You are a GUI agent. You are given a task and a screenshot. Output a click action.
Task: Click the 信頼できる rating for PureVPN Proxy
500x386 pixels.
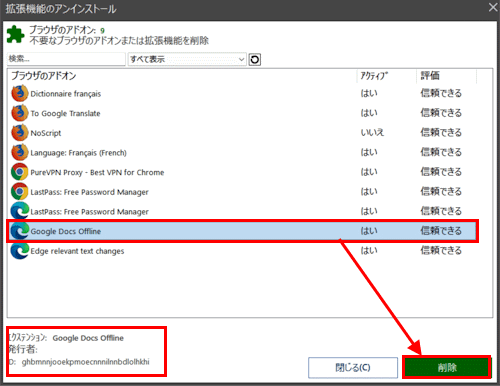point(441,172)
